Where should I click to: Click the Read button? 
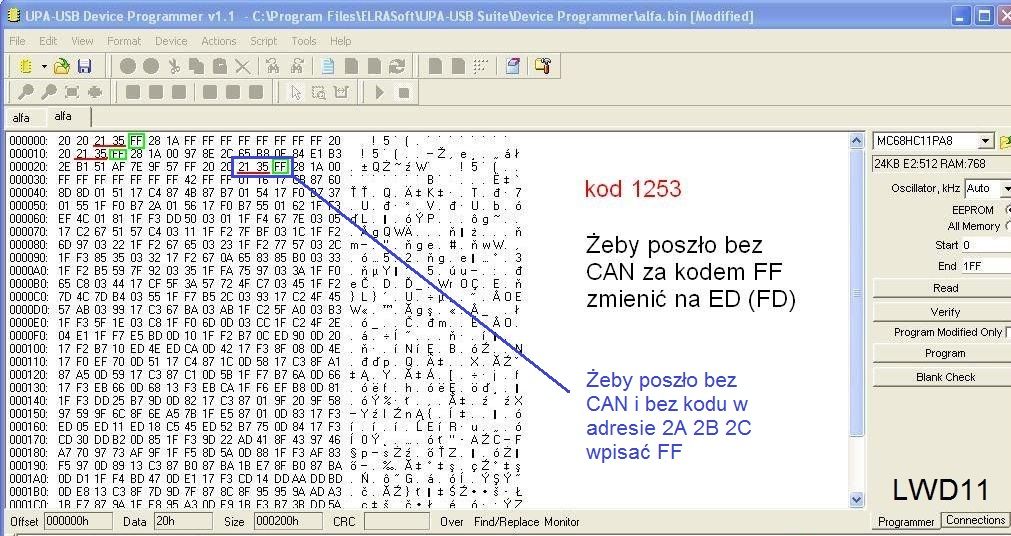pos(945,288)
